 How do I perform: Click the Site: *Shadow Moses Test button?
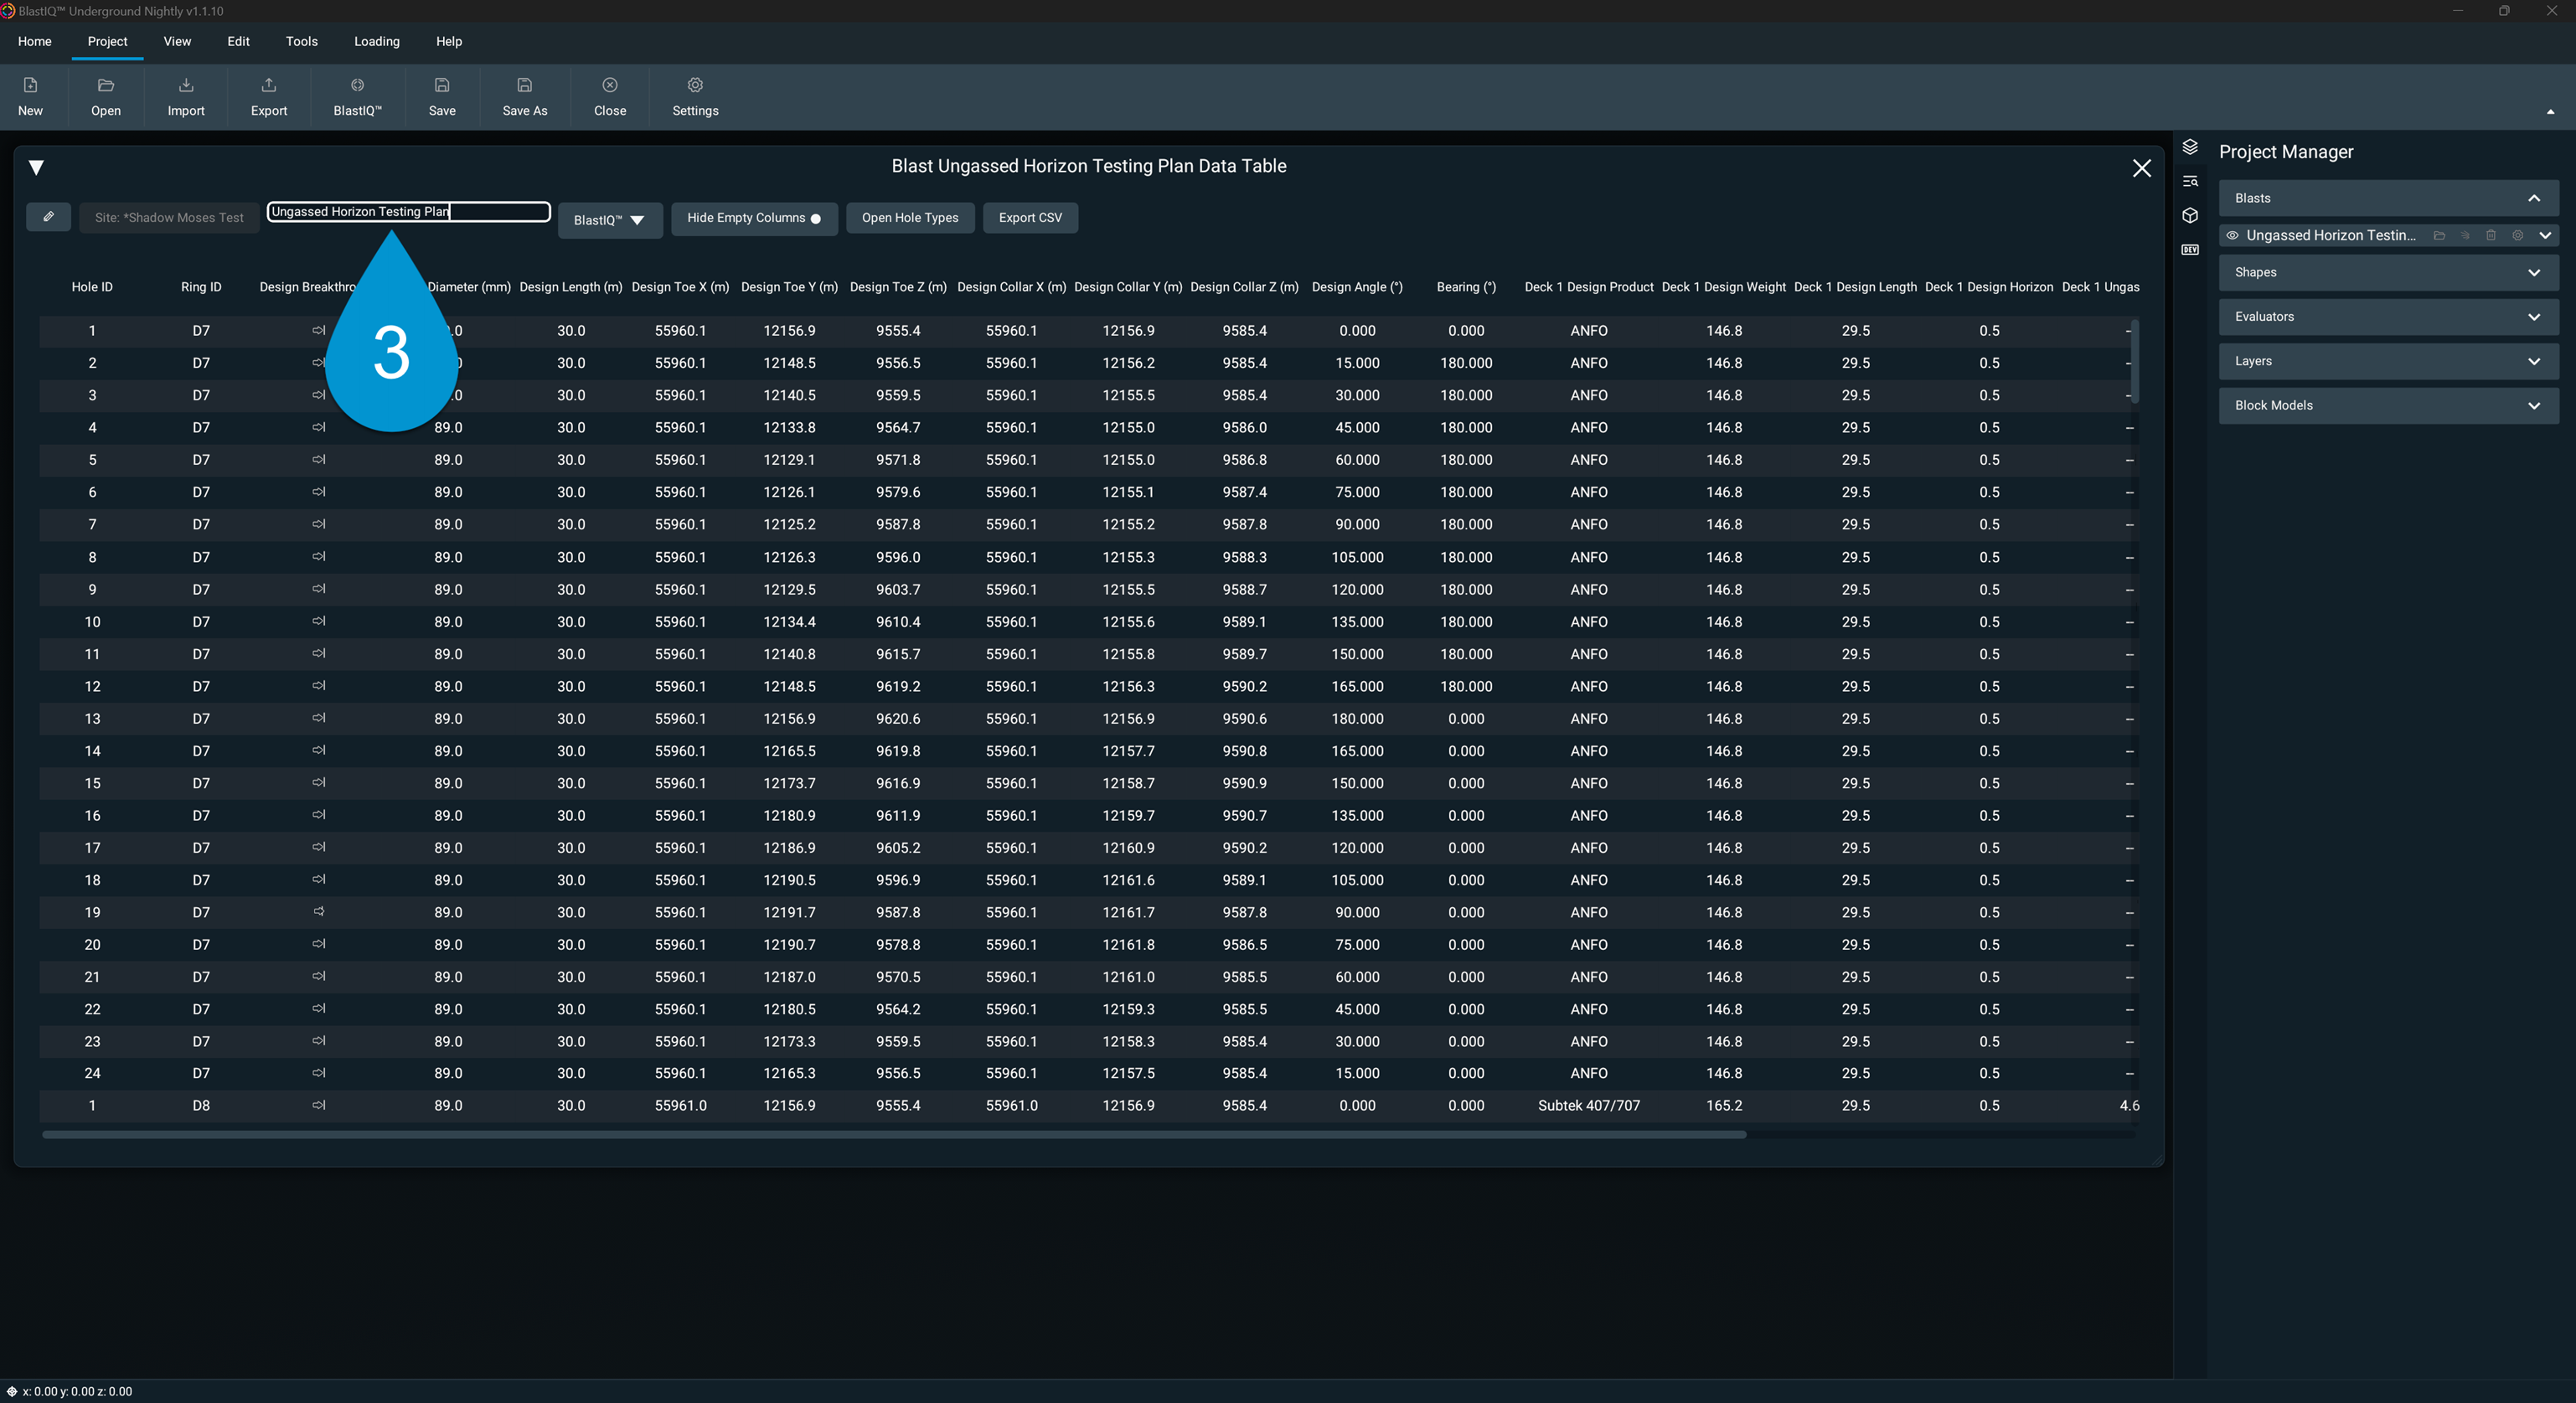point(169,218)
